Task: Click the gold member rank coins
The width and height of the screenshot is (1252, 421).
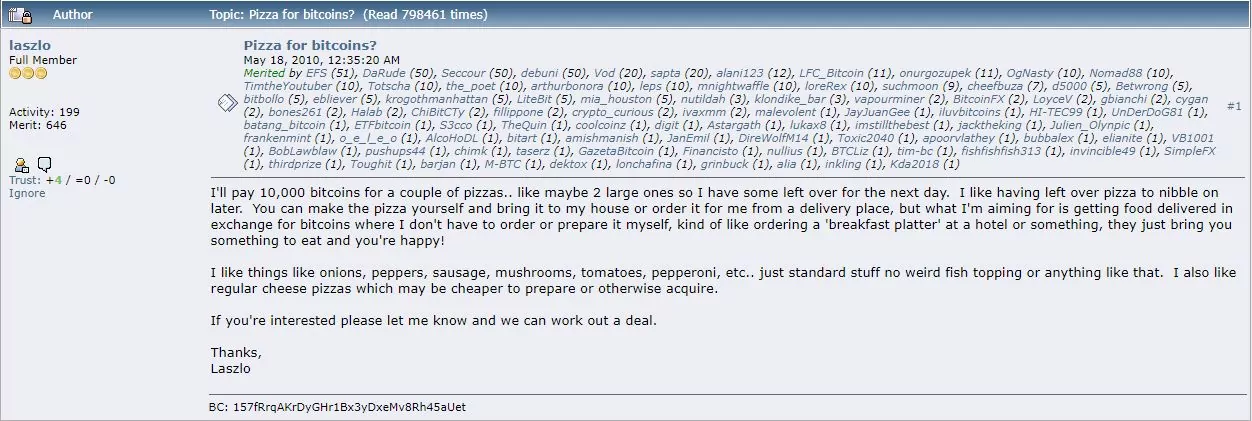Action: click(28, 73)
